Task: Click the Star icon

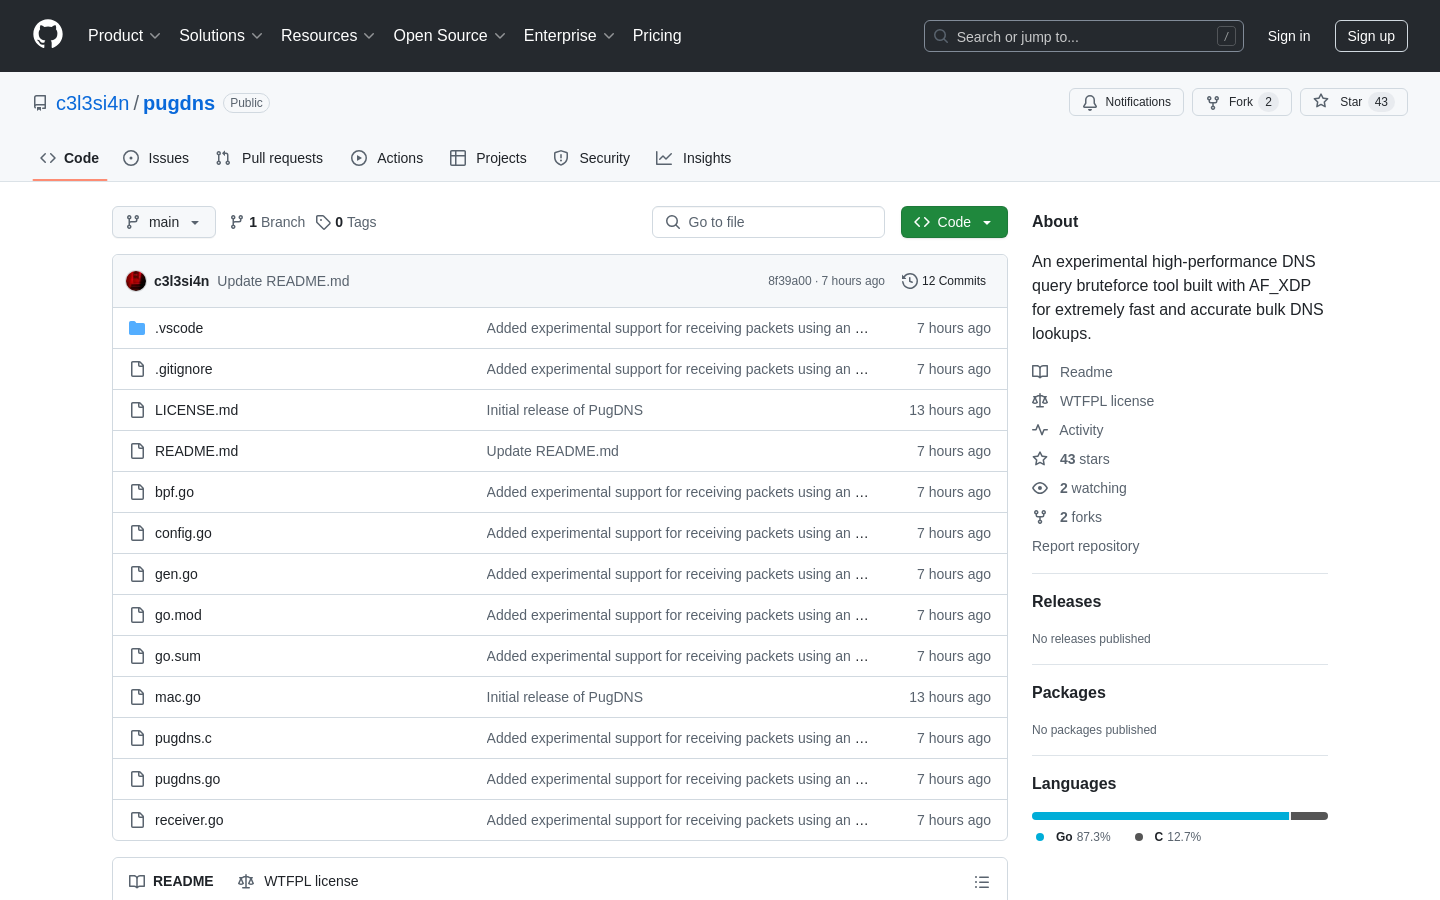Action: (1321, 101)
